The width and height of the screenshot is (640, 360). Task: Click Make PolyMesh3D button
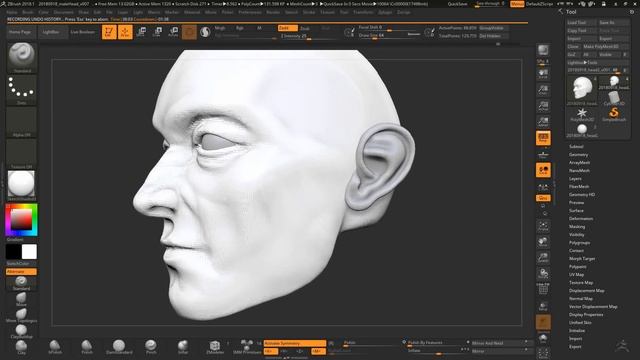pos(605,47)
